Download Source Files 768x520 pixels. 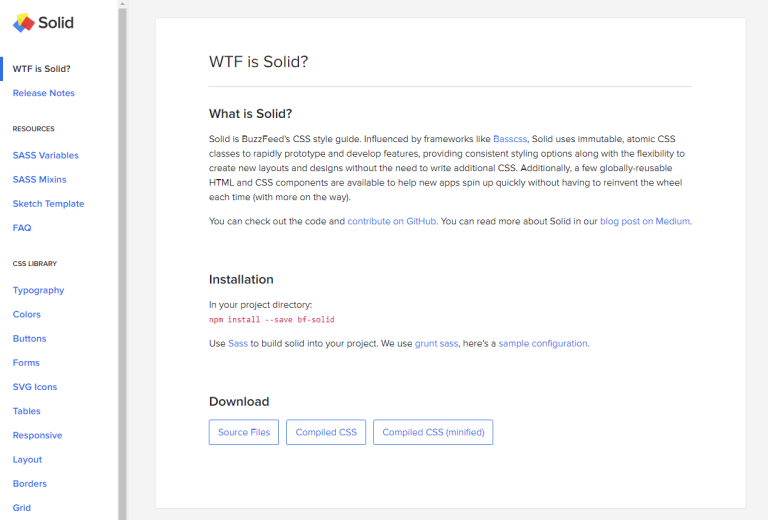tap(244, 432)
